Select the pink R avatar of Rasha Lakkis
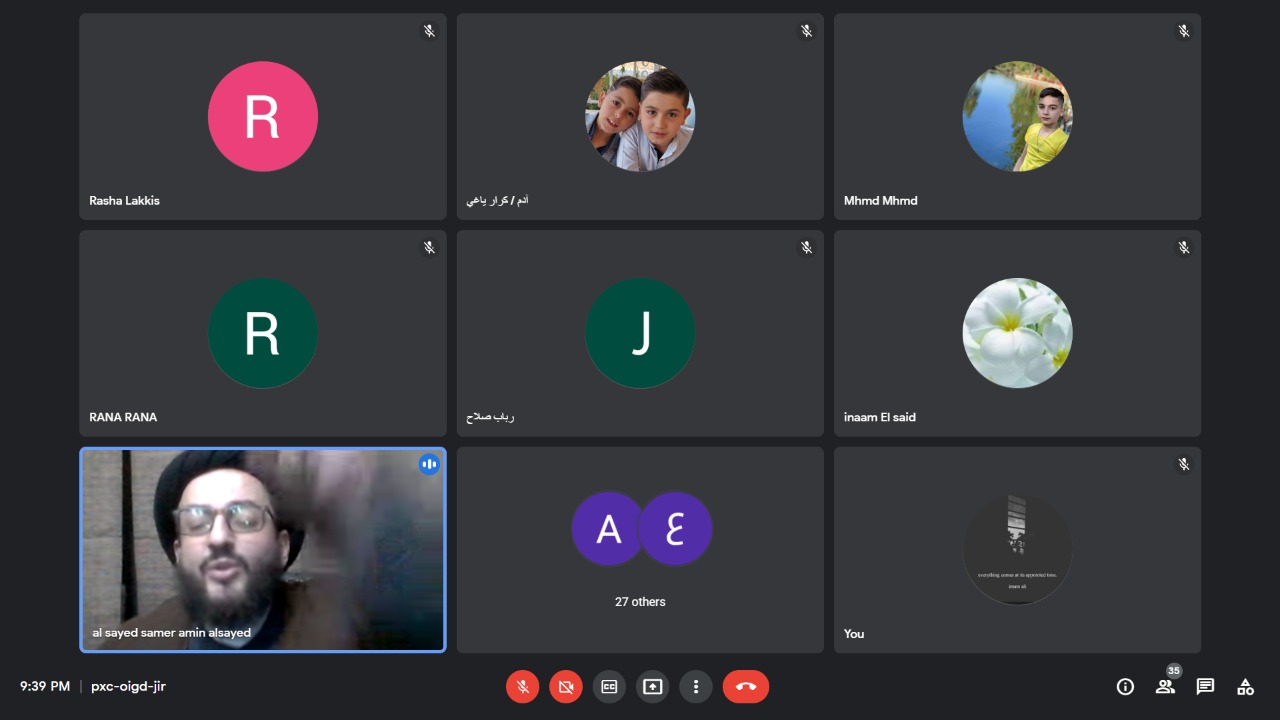Image resolution: width=1280 pixels, height=720 pixels. [x=262, y=117]
